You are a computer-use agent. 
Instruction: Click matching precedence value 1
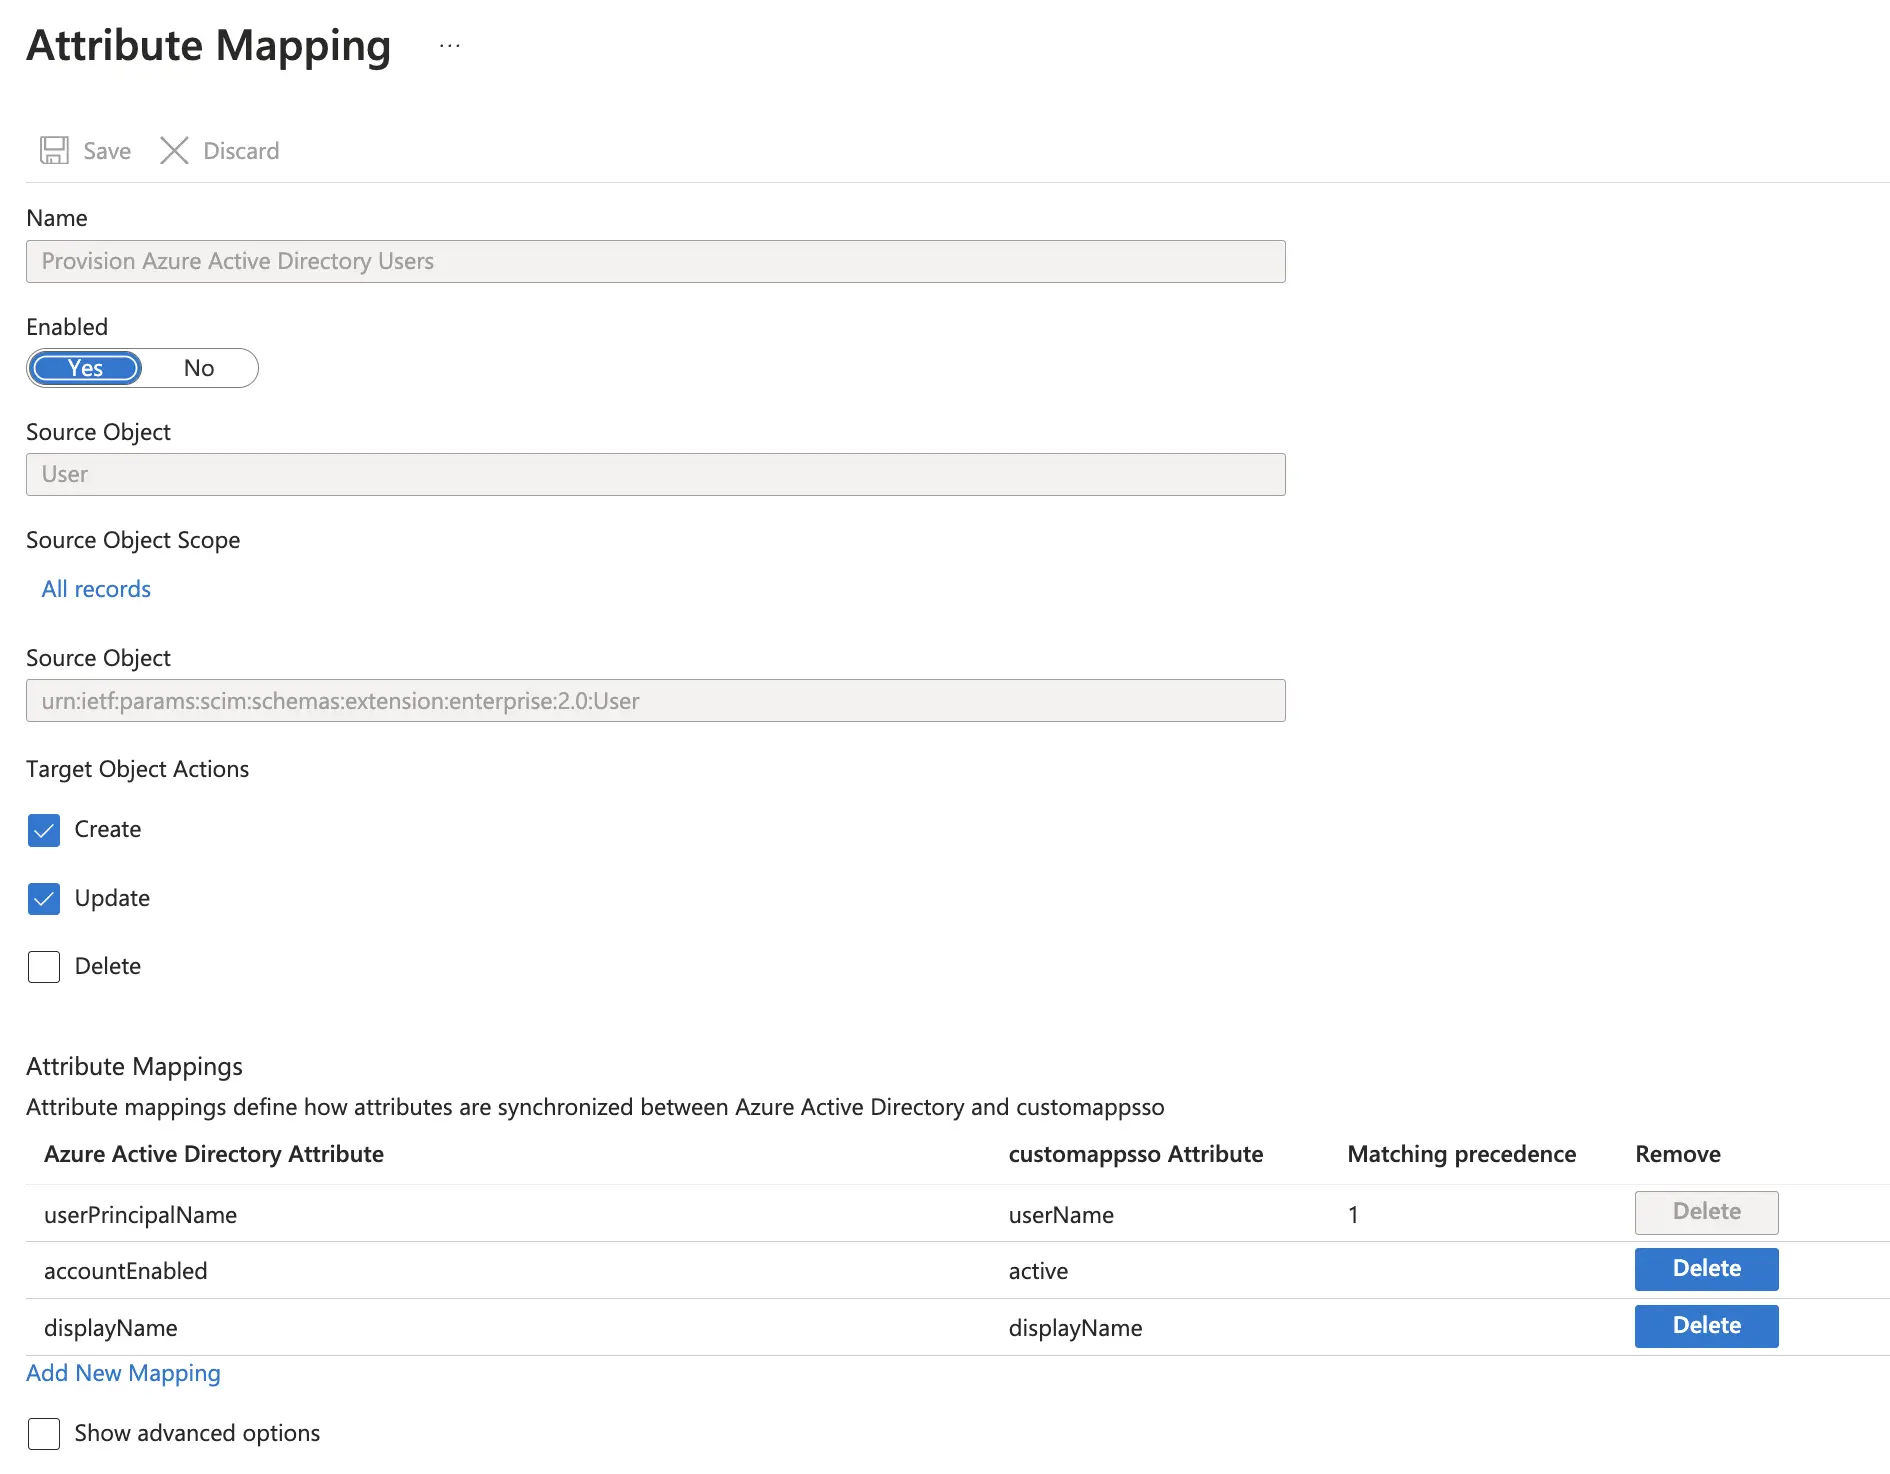(x=1353, y=1215)
